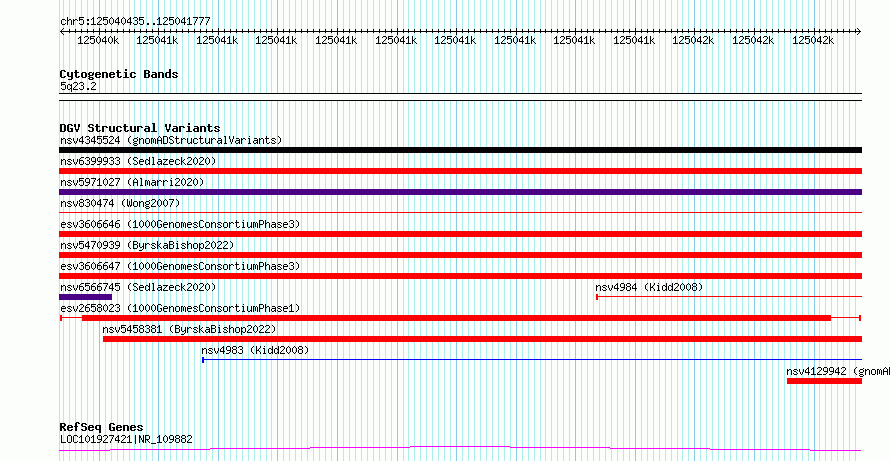
Task: Click the chr5:125040435..125041777 coordinate label
Action: (135, 21)
